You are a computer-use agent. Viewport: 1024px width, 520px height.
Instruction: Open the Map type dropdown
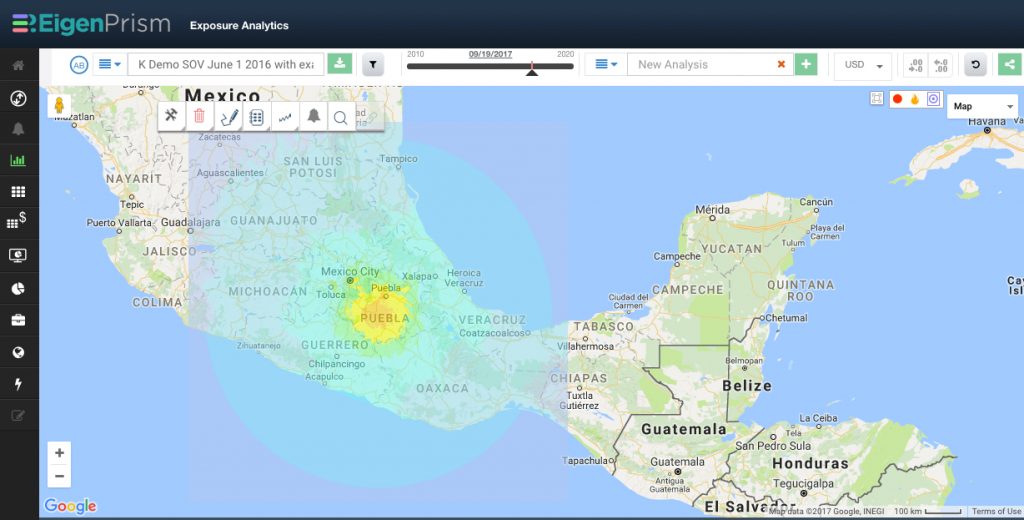pos(982,106)
